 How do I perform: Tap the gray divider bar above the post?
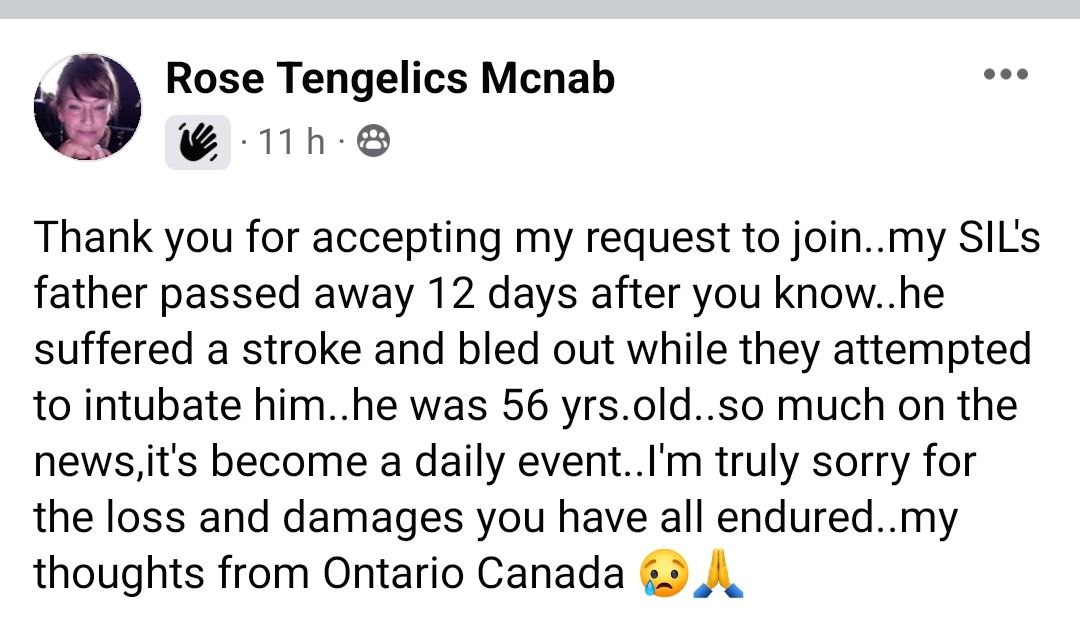pyautogui.click(x=540, y=9)
